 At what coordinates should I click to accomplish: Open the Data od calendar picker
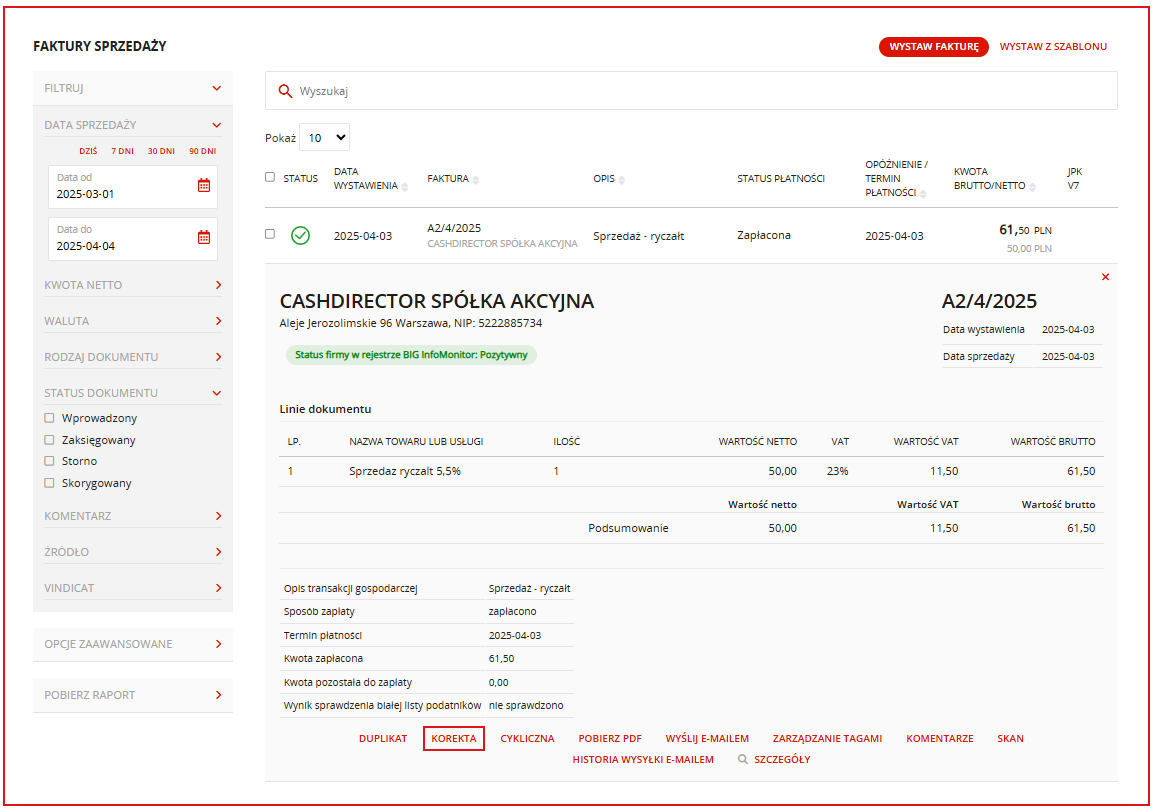coord(204,186)
